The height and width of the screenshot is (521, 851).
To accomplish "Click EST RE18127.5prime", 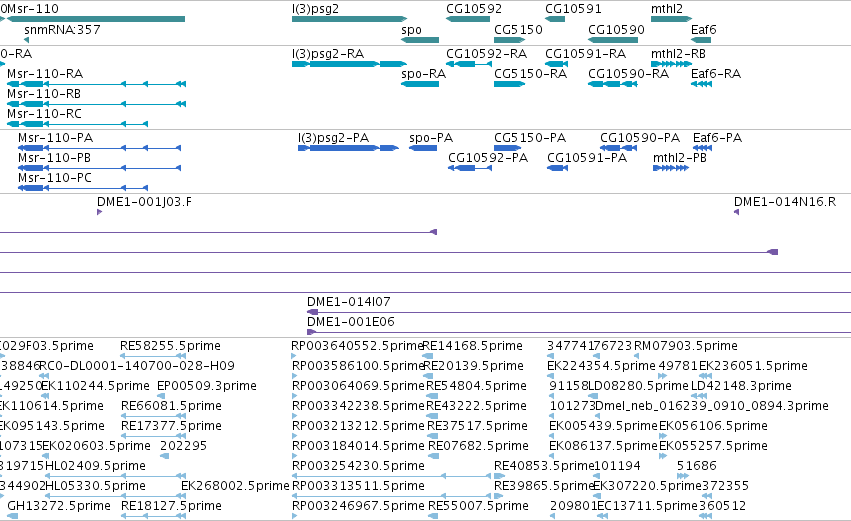I will click(153, 516).
